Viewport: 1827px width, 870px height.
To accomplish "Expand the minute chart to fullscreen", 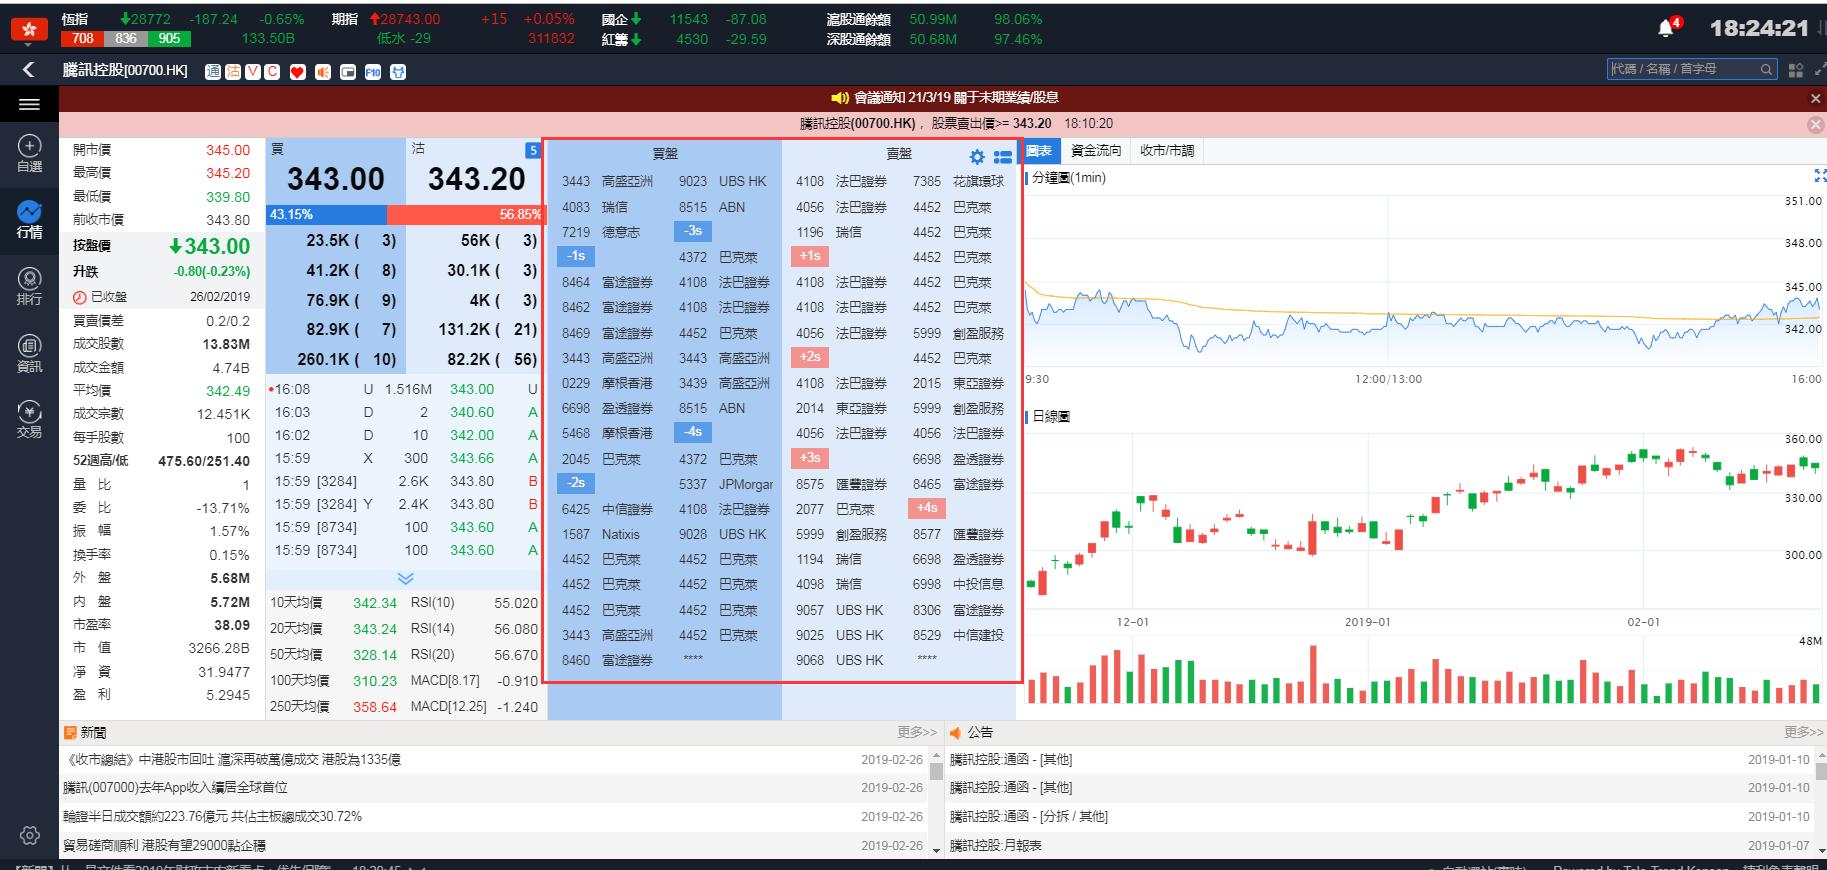I will (x=1819, y=177).
